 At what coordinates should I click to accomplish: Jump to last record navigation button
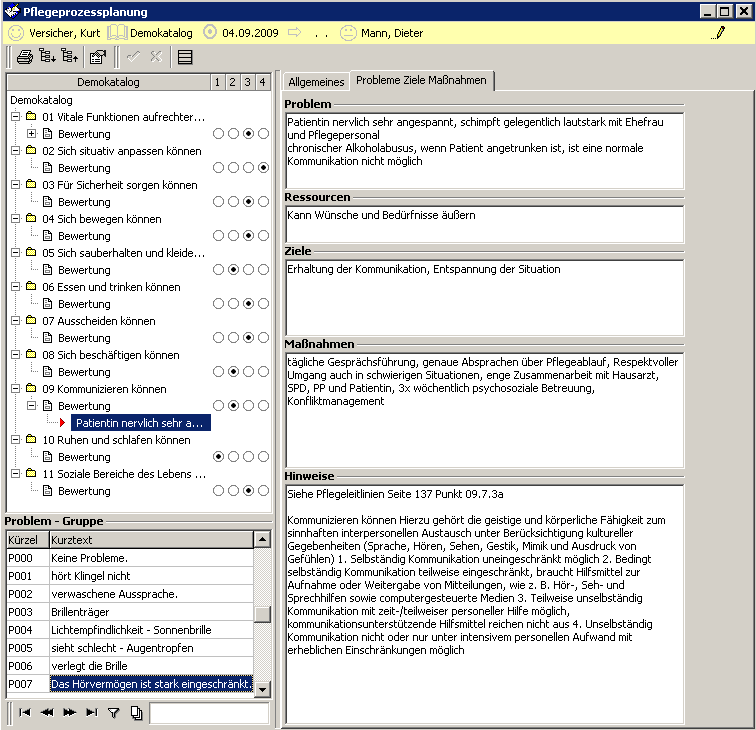[91, 713]
